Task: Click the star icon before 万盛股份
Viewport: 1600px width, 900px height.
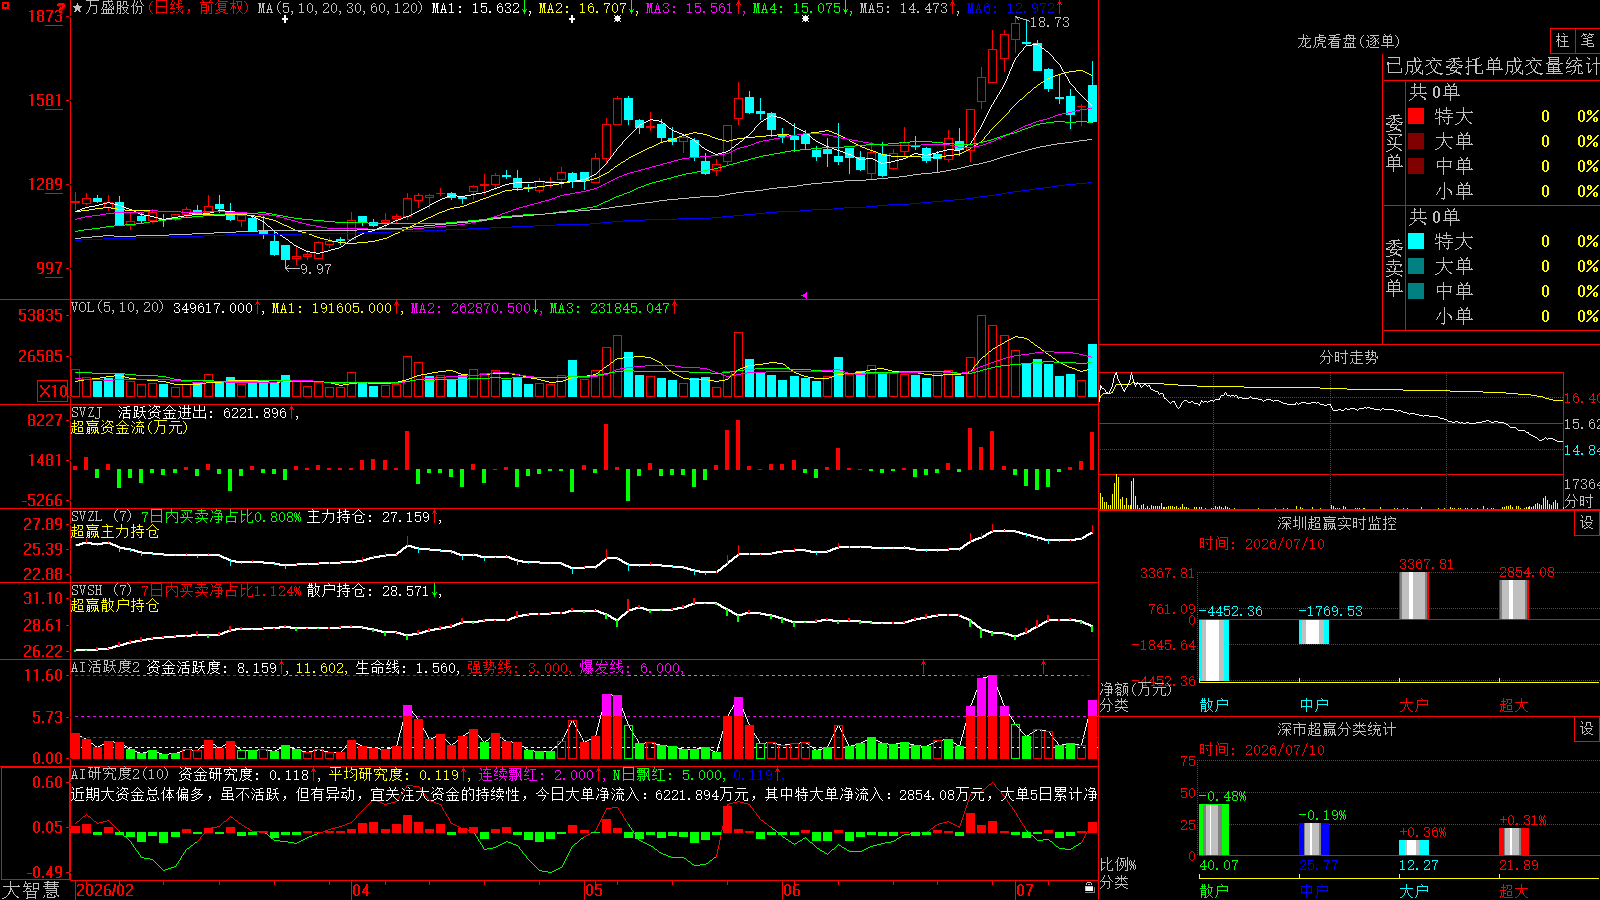Action: pyautogui.click(x=78, y=8)
